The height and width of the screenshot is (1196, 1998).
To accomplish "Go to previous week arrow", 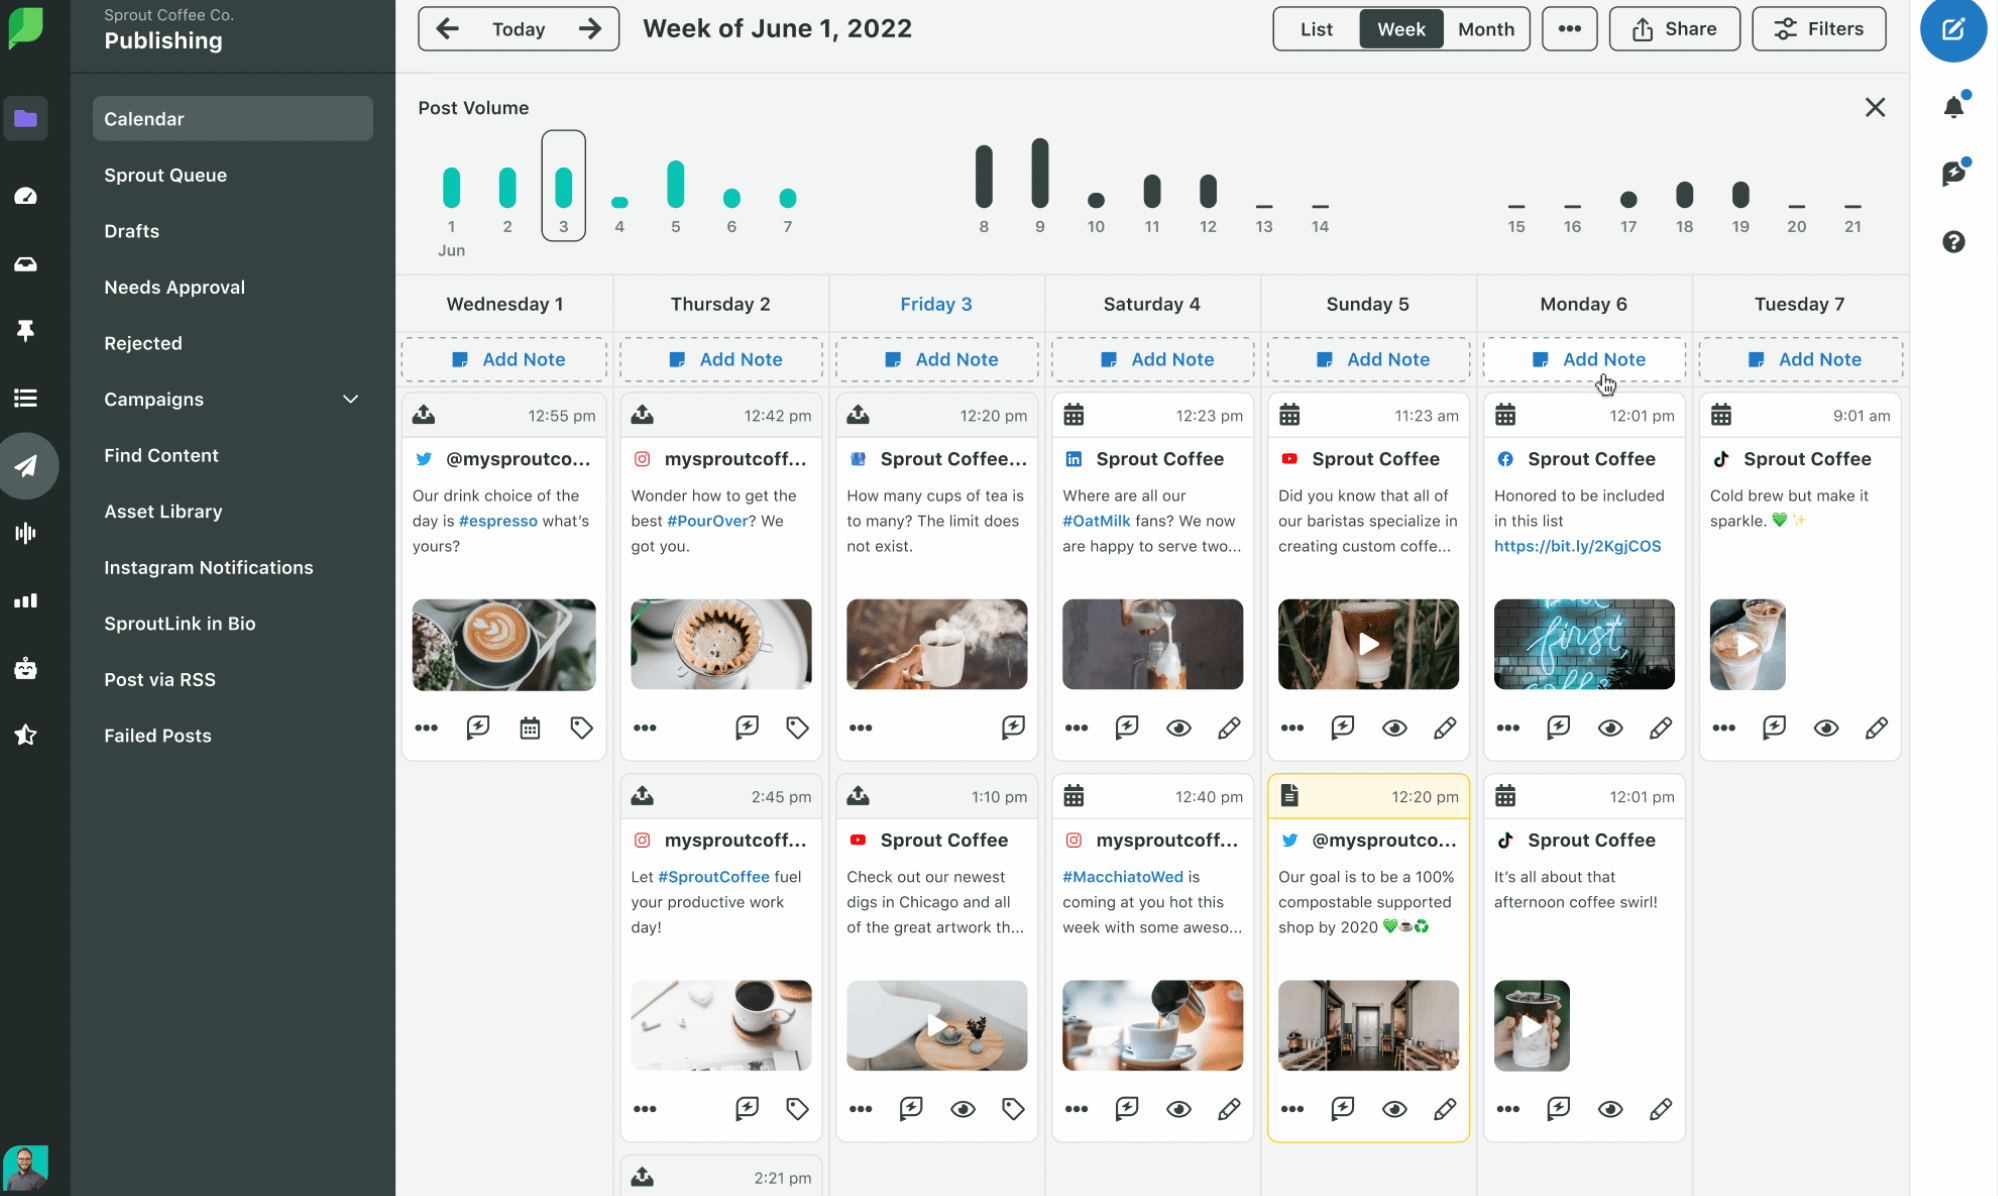I will click(x=447, y=29).
